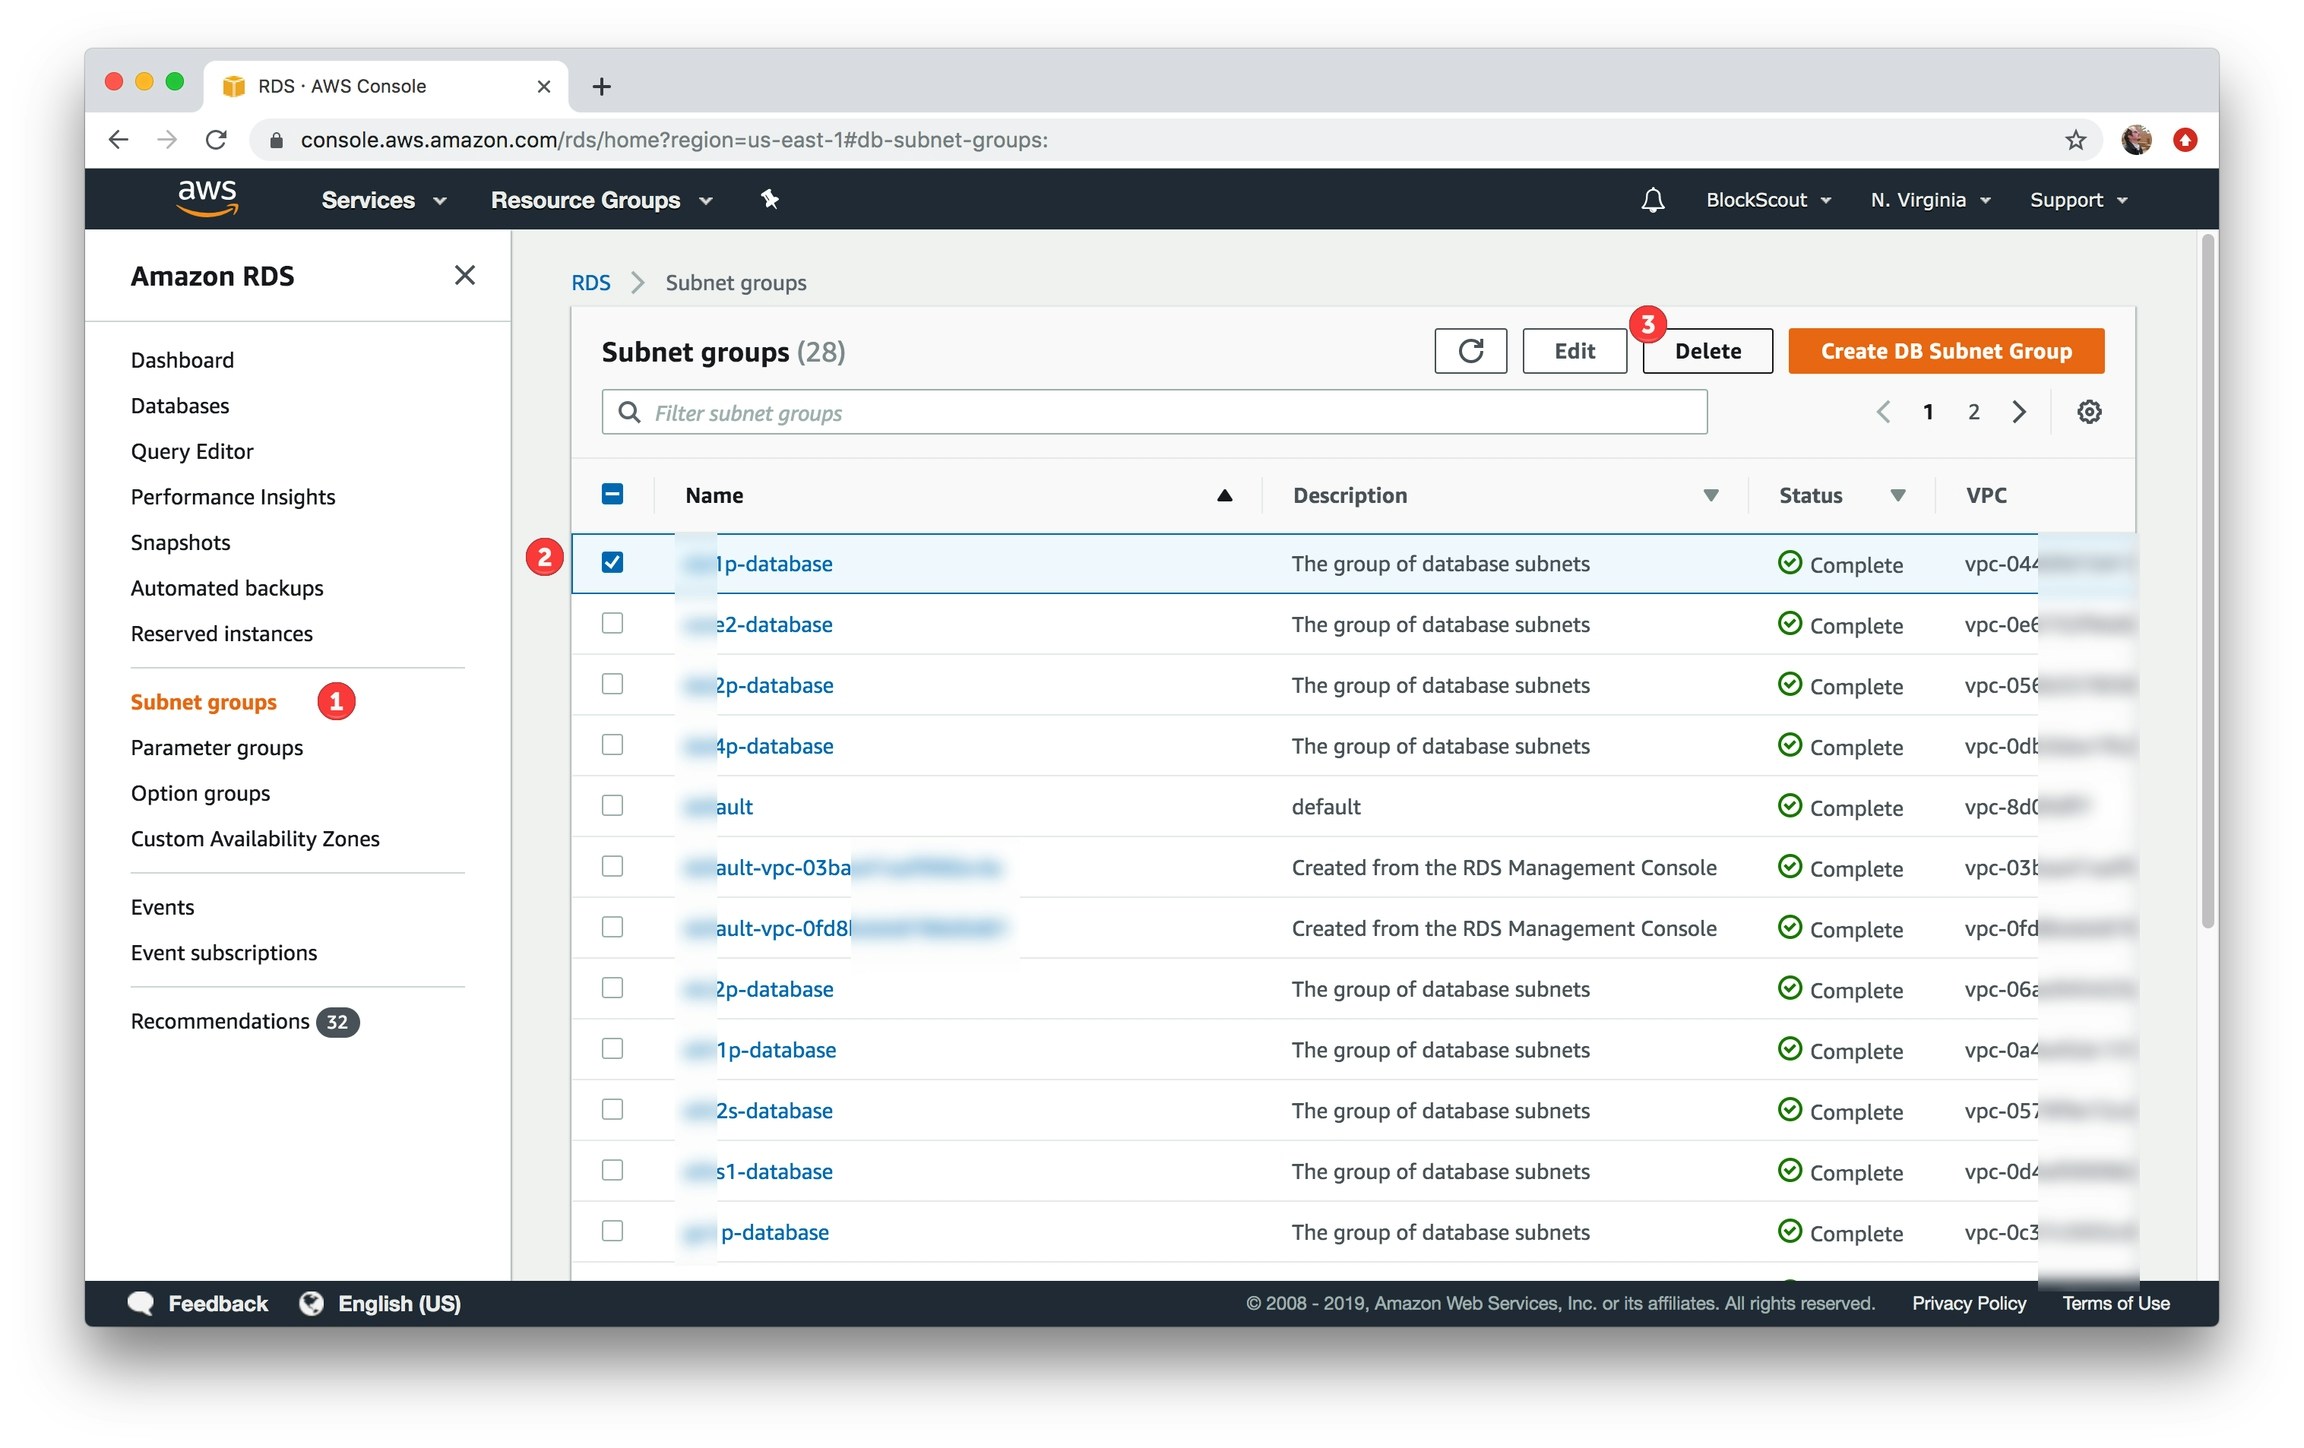This screenshot has width=2304, height=1448.
Task: Reload the browser page
Action: pos(216,140)
